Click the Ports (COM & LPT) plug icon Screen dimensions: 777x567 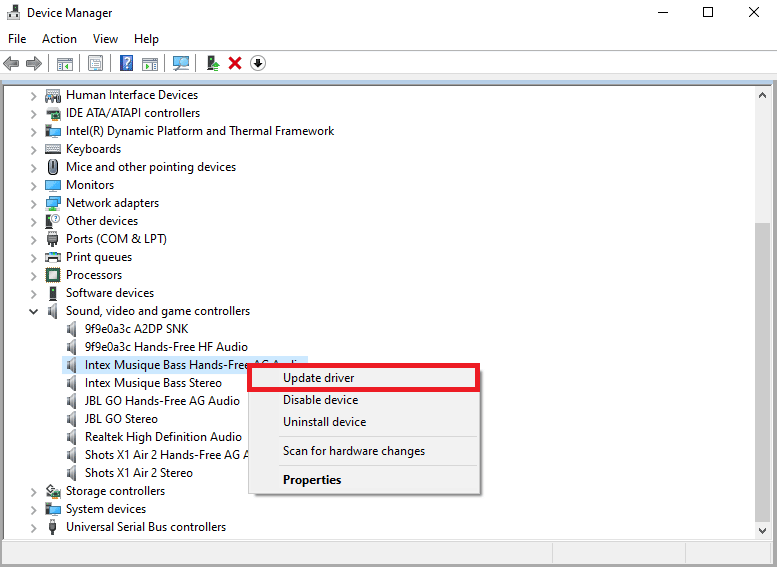(53, 239)
